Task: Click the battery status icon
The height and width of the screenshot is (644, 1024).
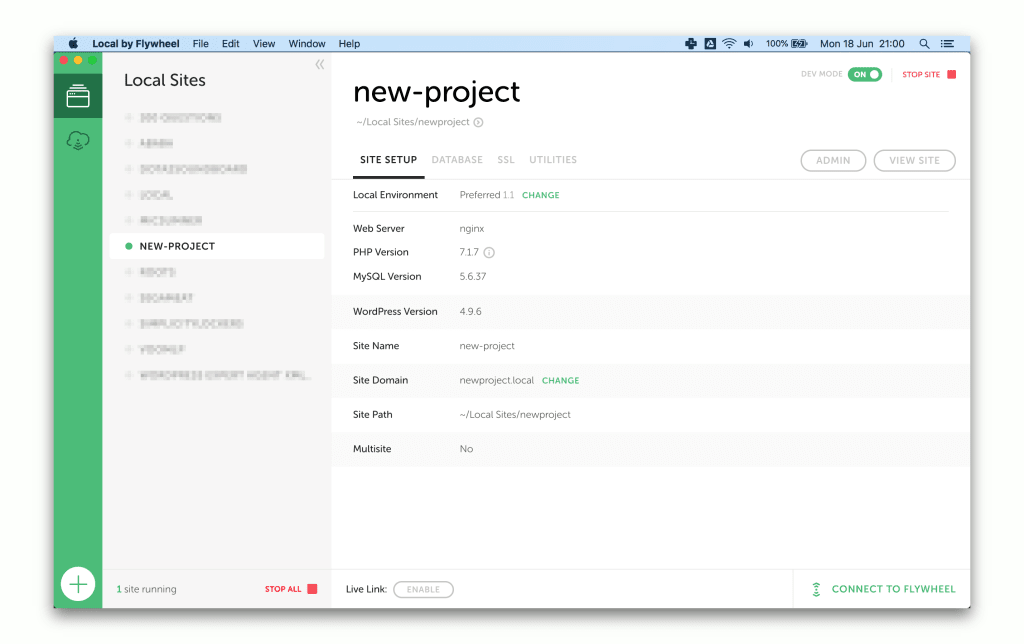Action: (x=799, y=44)
